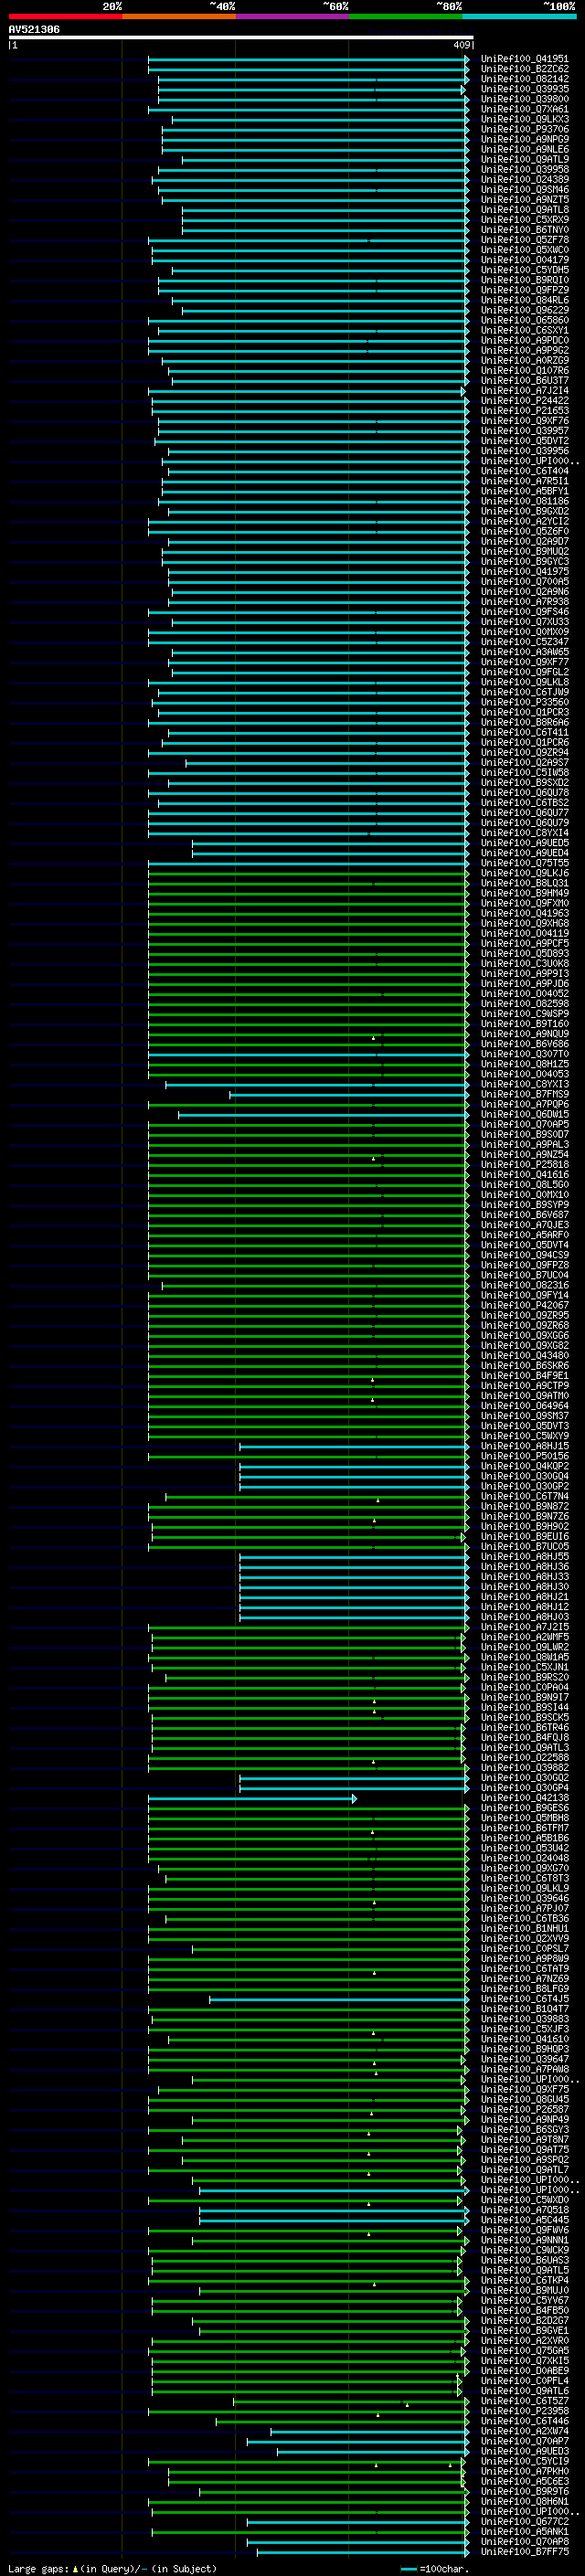Select hit label UniRef100_B9RQI0
The image size is (585, 2576).
tap(524, 280)
